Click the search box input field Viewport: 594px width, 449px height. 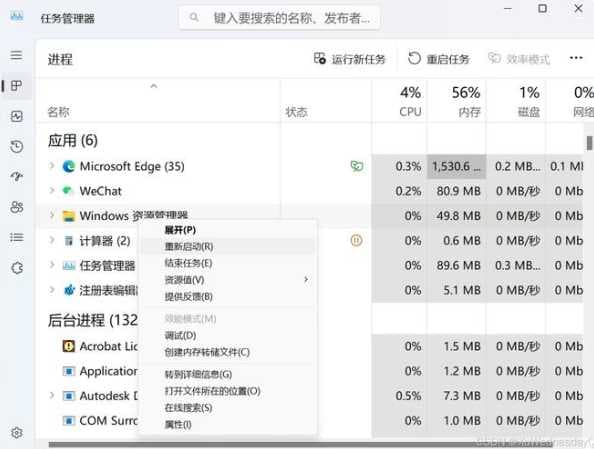tap(279, 17)
